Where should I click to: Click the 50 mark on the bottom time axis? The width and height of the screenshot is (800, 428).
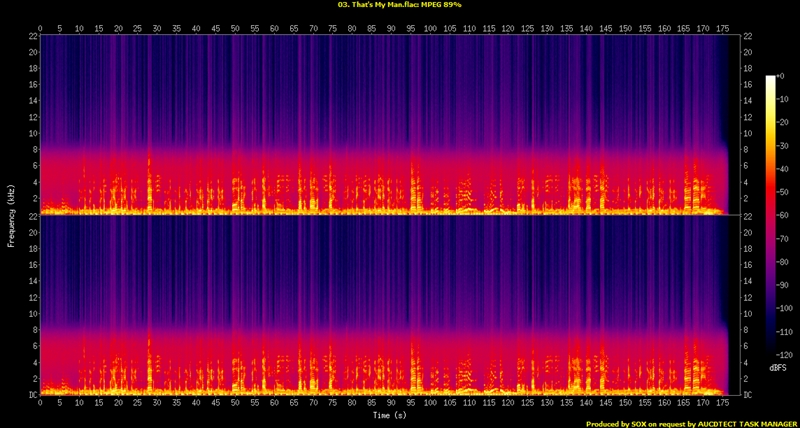236,402
